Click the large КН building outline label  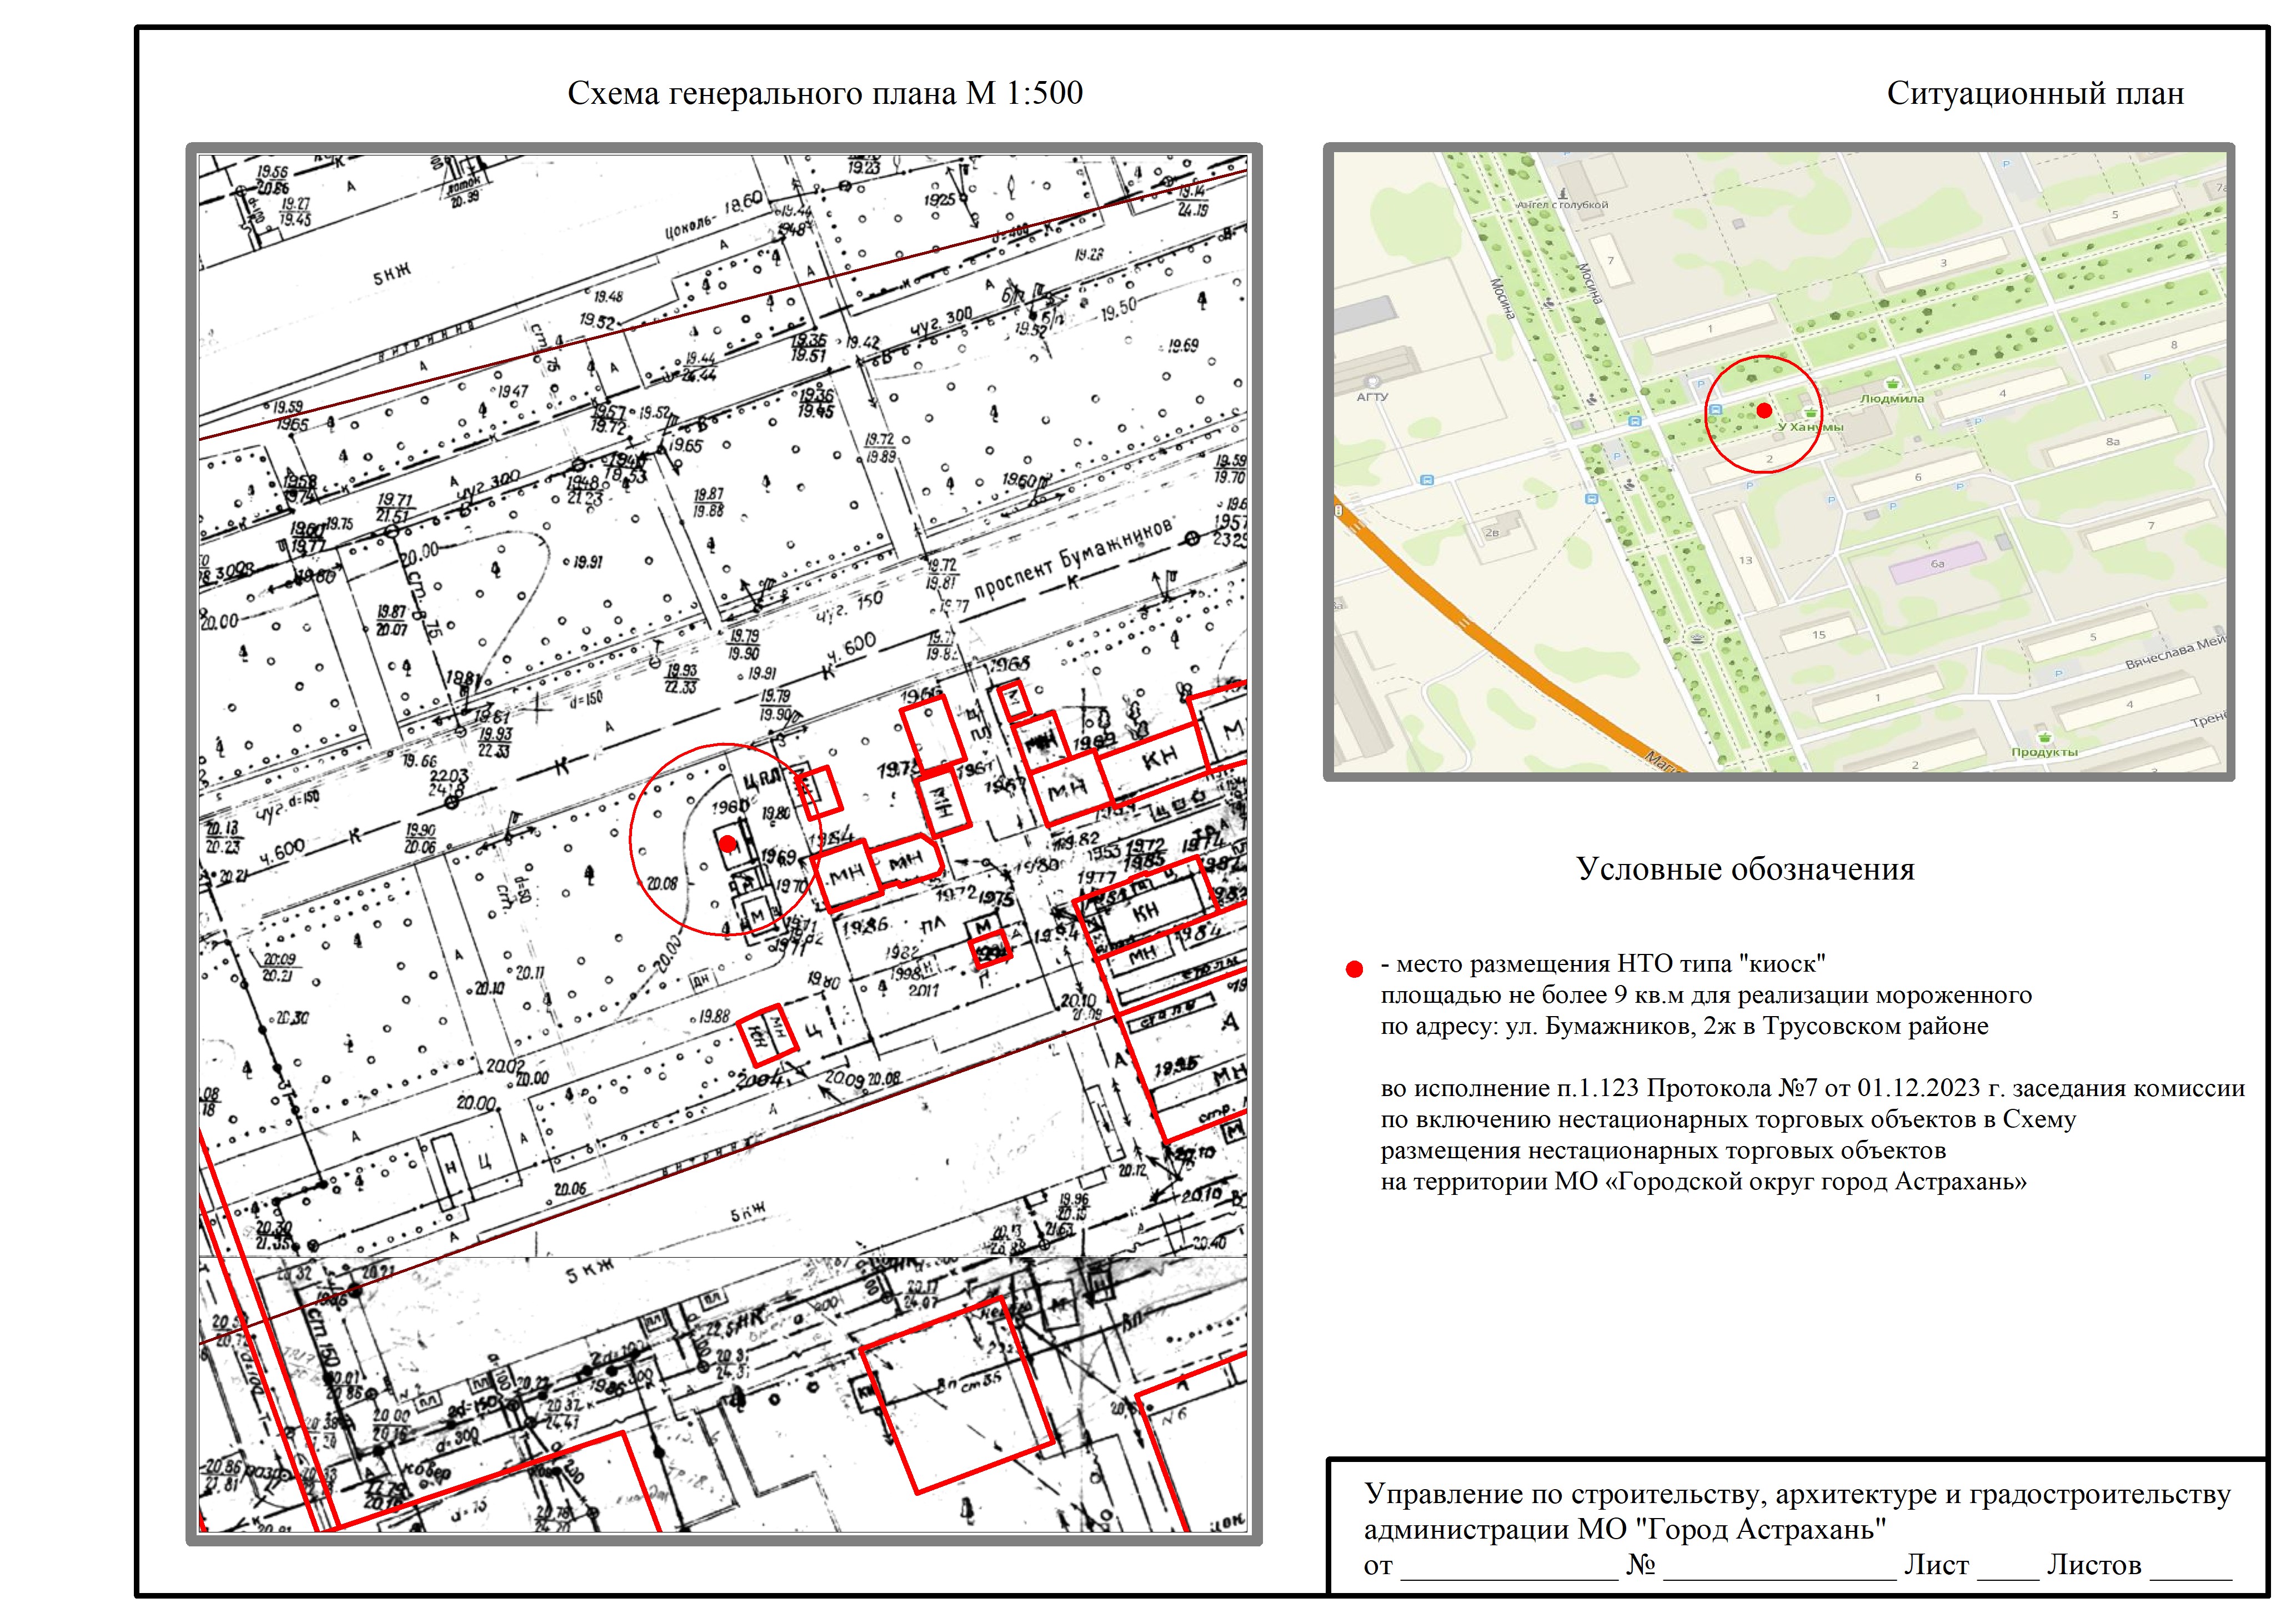tap(1160, 758)
